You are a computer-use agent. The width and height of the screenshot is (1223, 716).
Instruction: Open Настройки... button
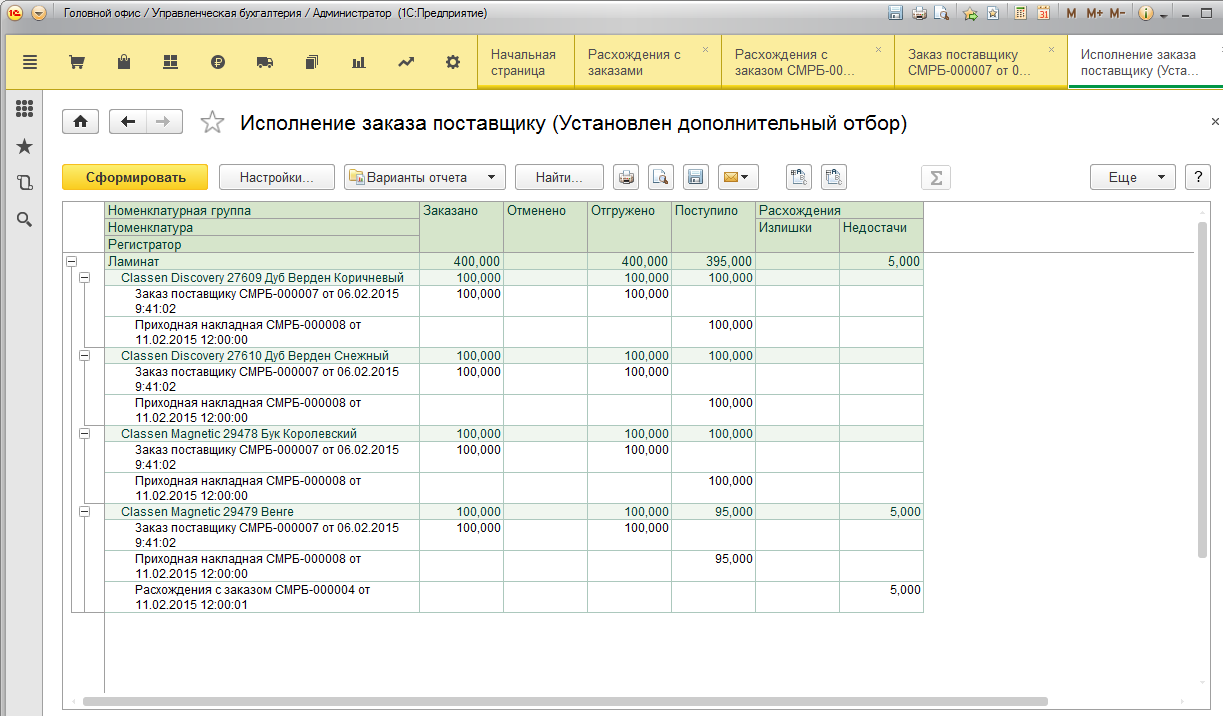(x=276, y=177)
